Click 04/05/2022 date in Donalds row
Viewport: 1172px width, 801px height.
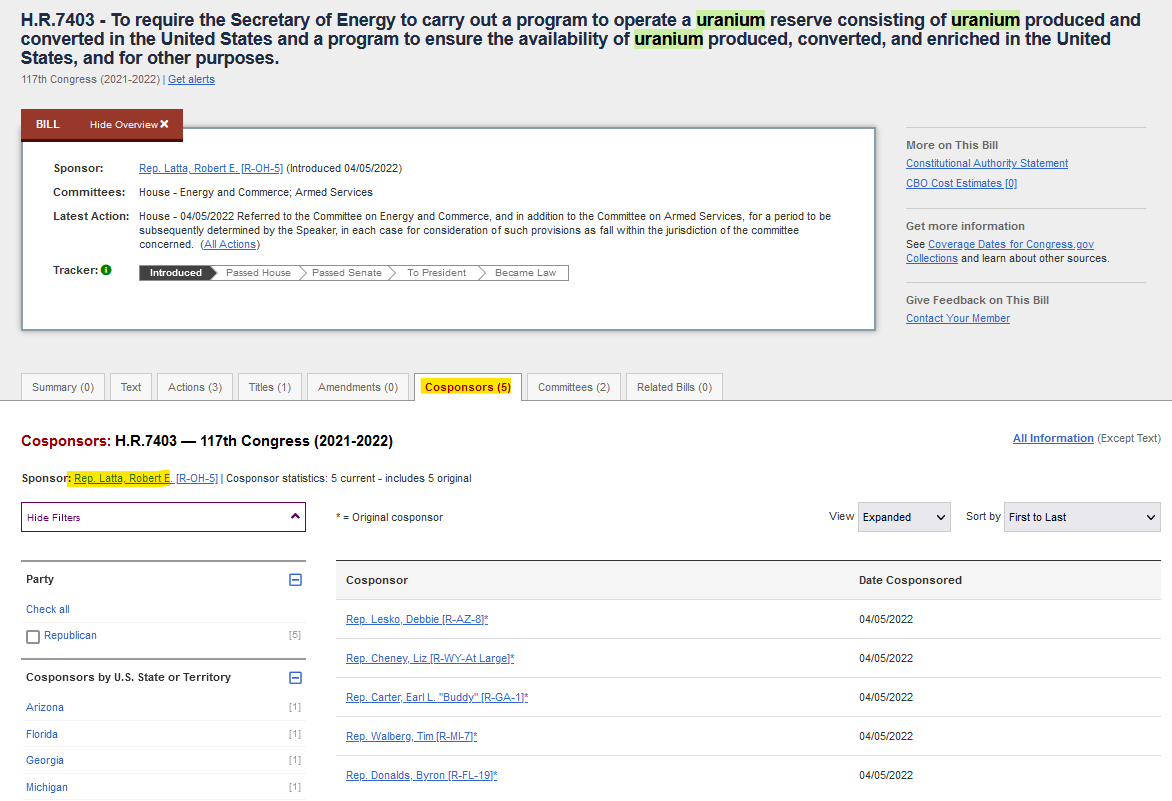(886, 775)
